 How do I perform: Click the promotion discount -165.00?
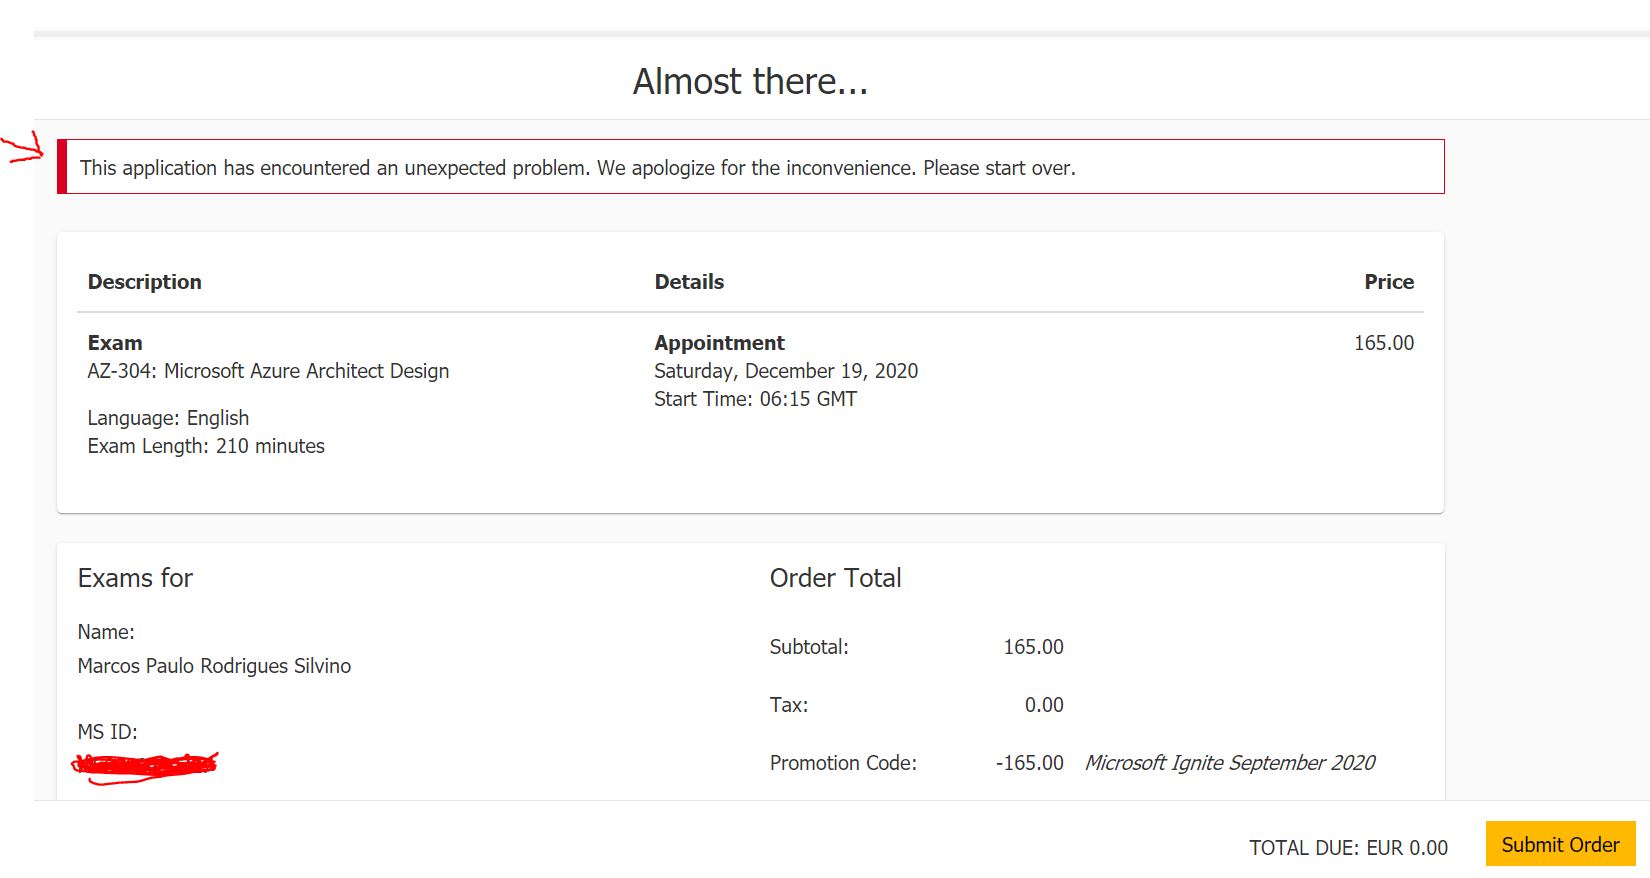pyautogui.click(x=1030, y=763)
